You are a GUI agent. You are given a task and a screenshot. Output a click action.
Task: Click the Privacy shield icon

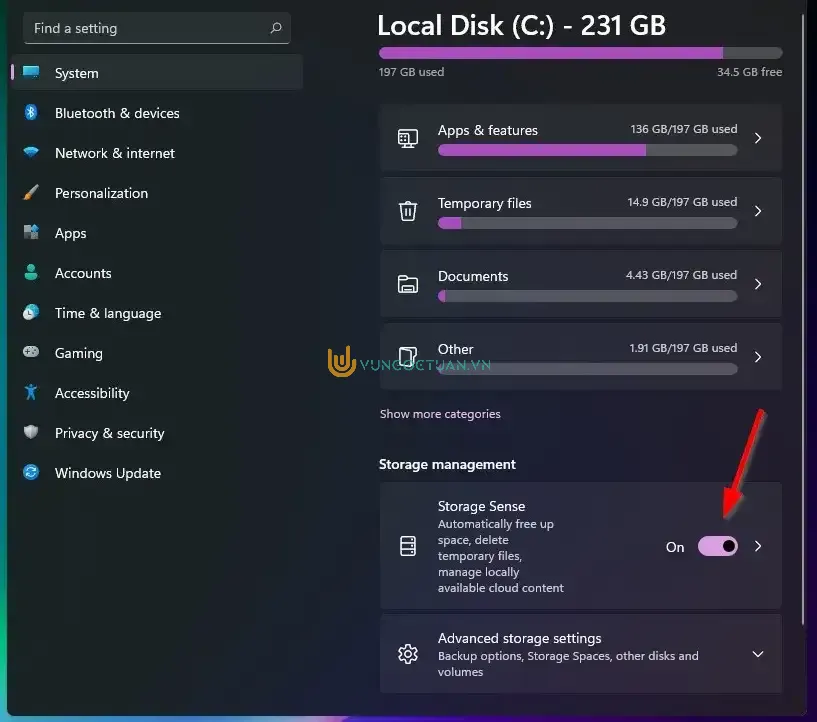click(x=31, y=432)
